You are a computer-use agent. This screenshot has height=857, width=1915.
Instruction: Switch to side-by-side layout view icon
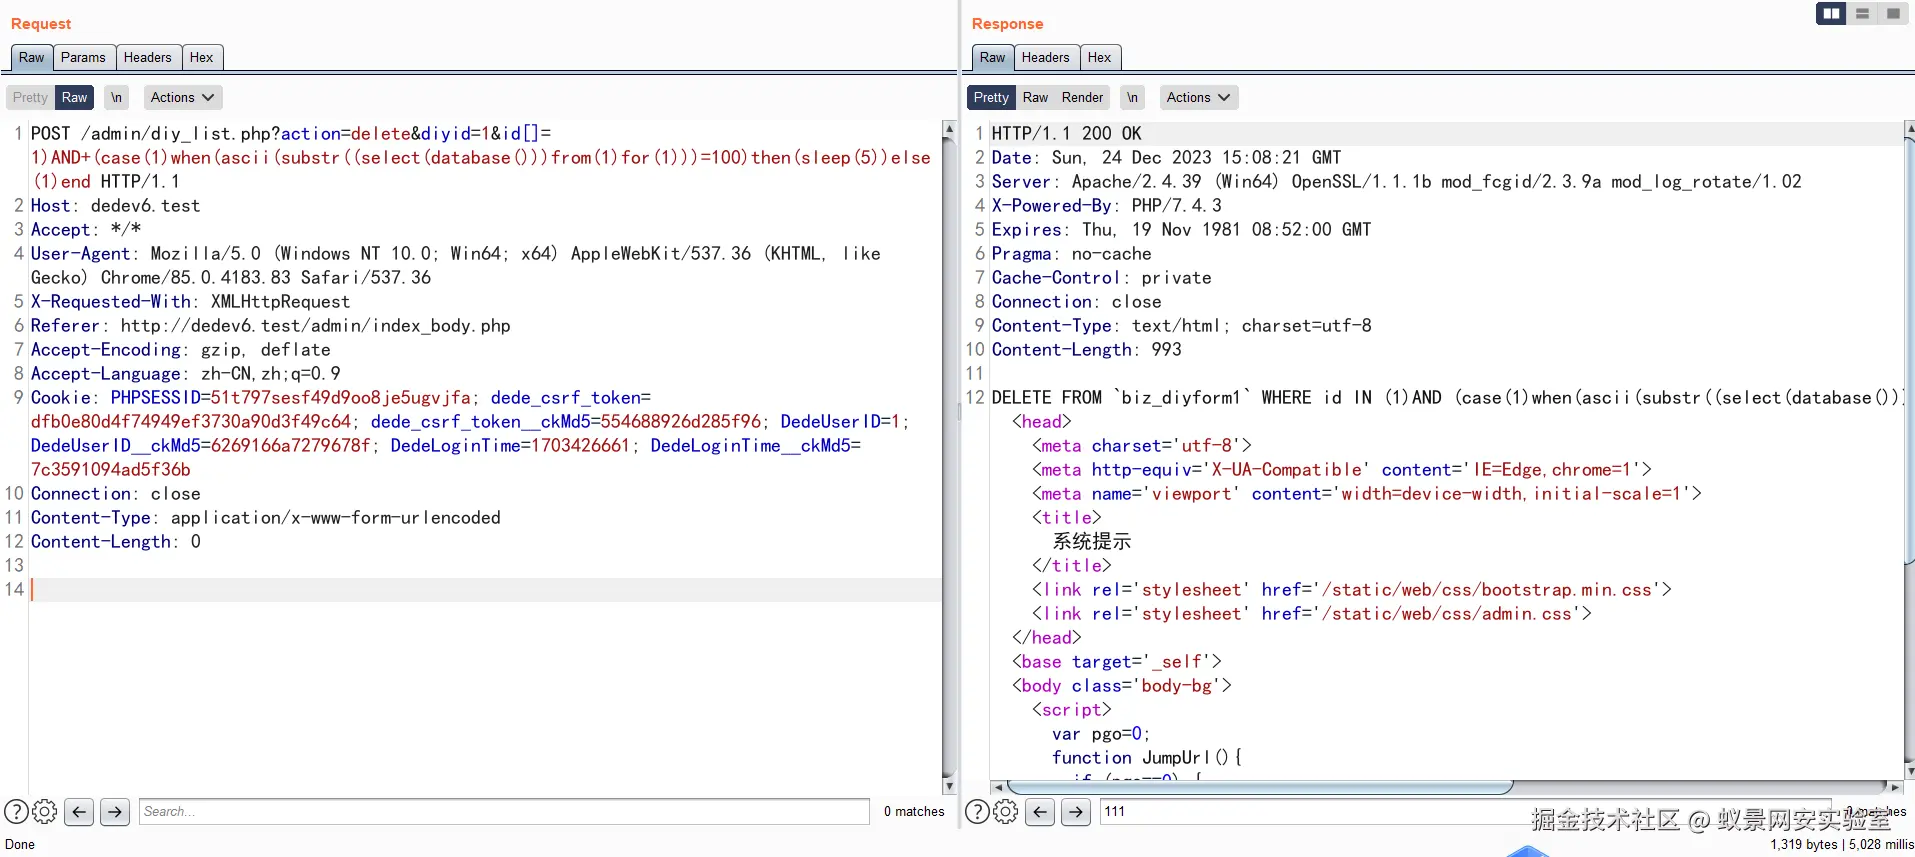[x=1831, y=14]
